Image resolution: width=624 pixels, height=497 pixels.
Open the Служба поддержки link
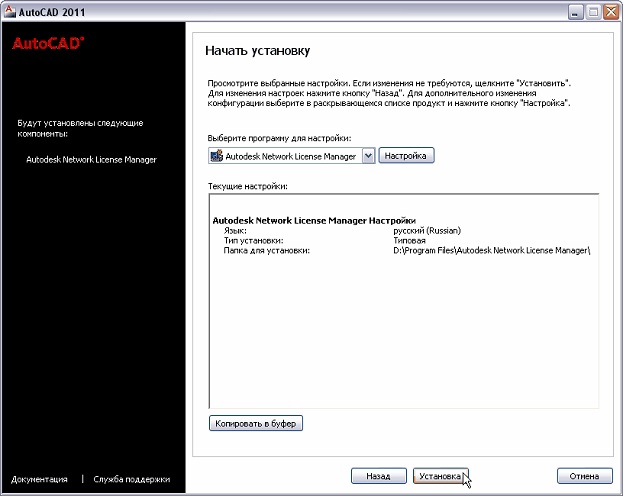point(132,479)
